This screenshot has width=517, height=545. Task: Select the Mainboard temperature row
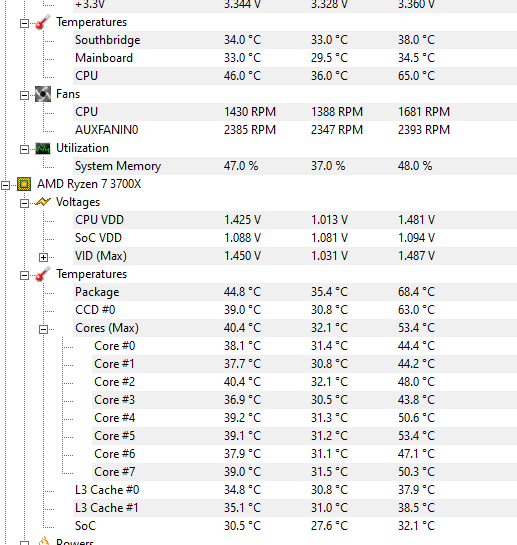click(x=295, y=58)
